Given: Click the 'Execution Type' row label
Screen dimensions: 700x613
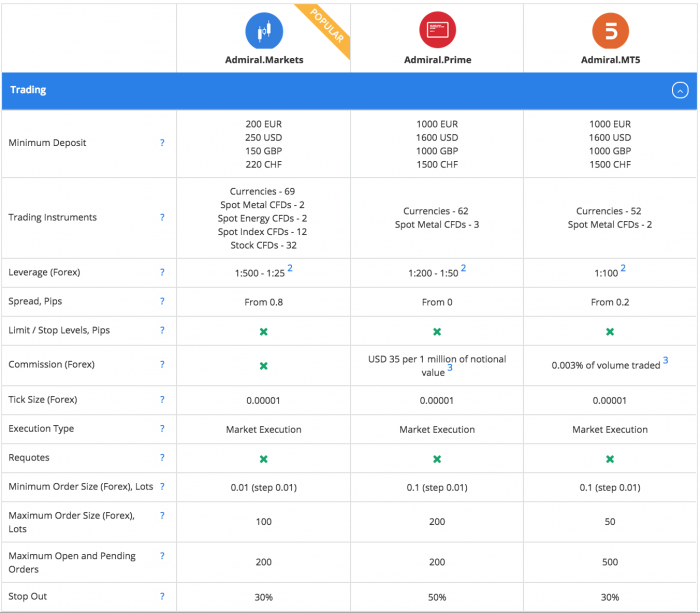Looking at the screenshot, I should click(41, 429).
